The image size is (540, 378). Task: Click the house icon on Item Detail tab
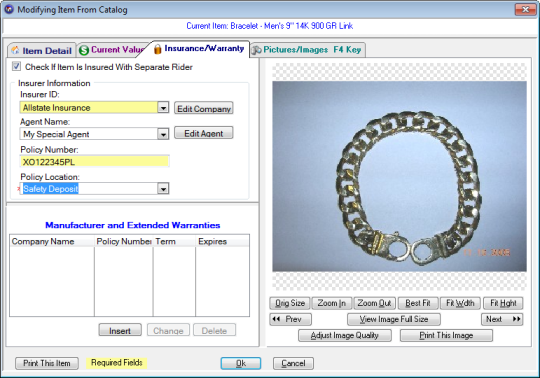click(15, 50)
